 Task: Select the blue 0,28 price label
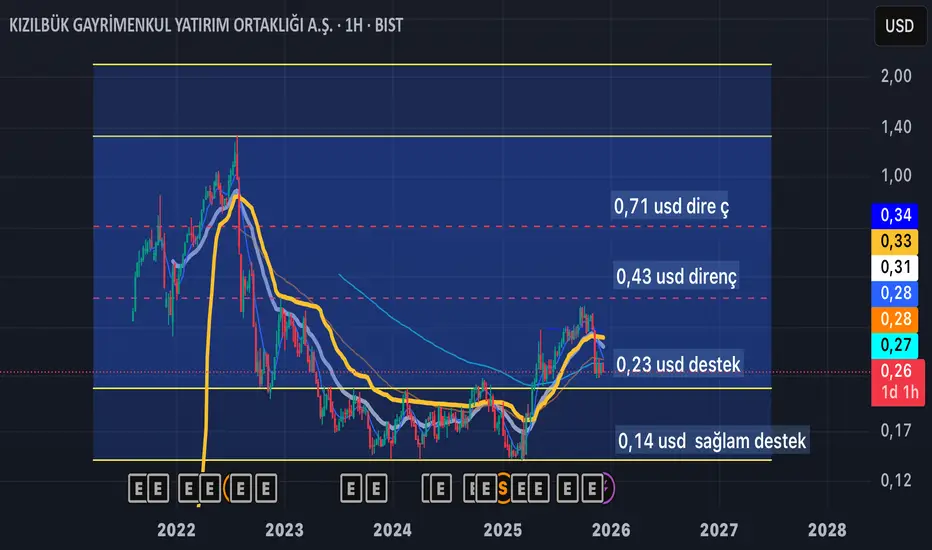point(895,293)
